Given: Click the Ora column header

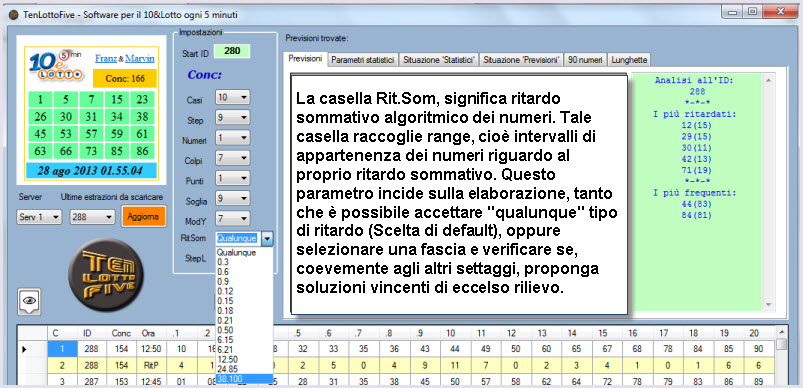Looking at the screenshot, I should [x=152, y=333].
